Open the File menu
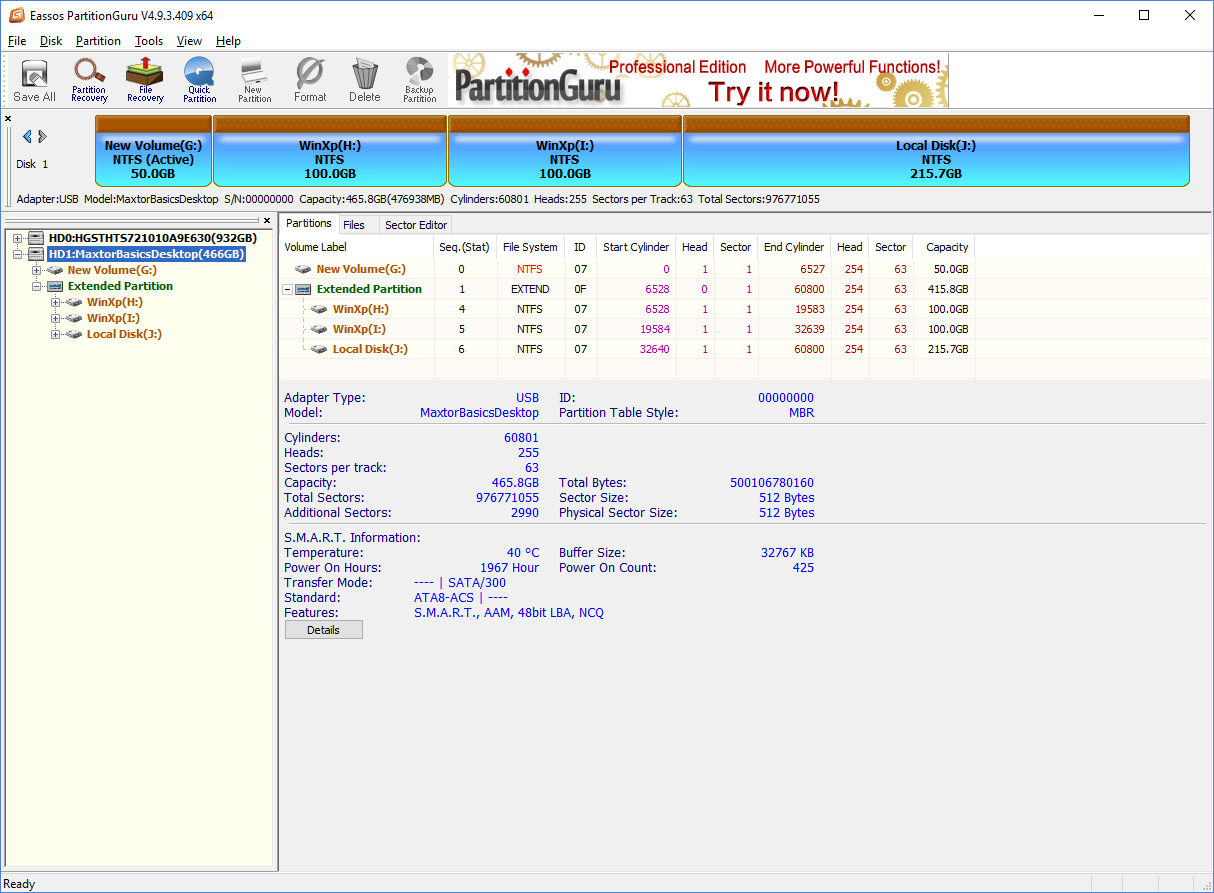Viewport: 1214px width, 893px height. (17, 41)
